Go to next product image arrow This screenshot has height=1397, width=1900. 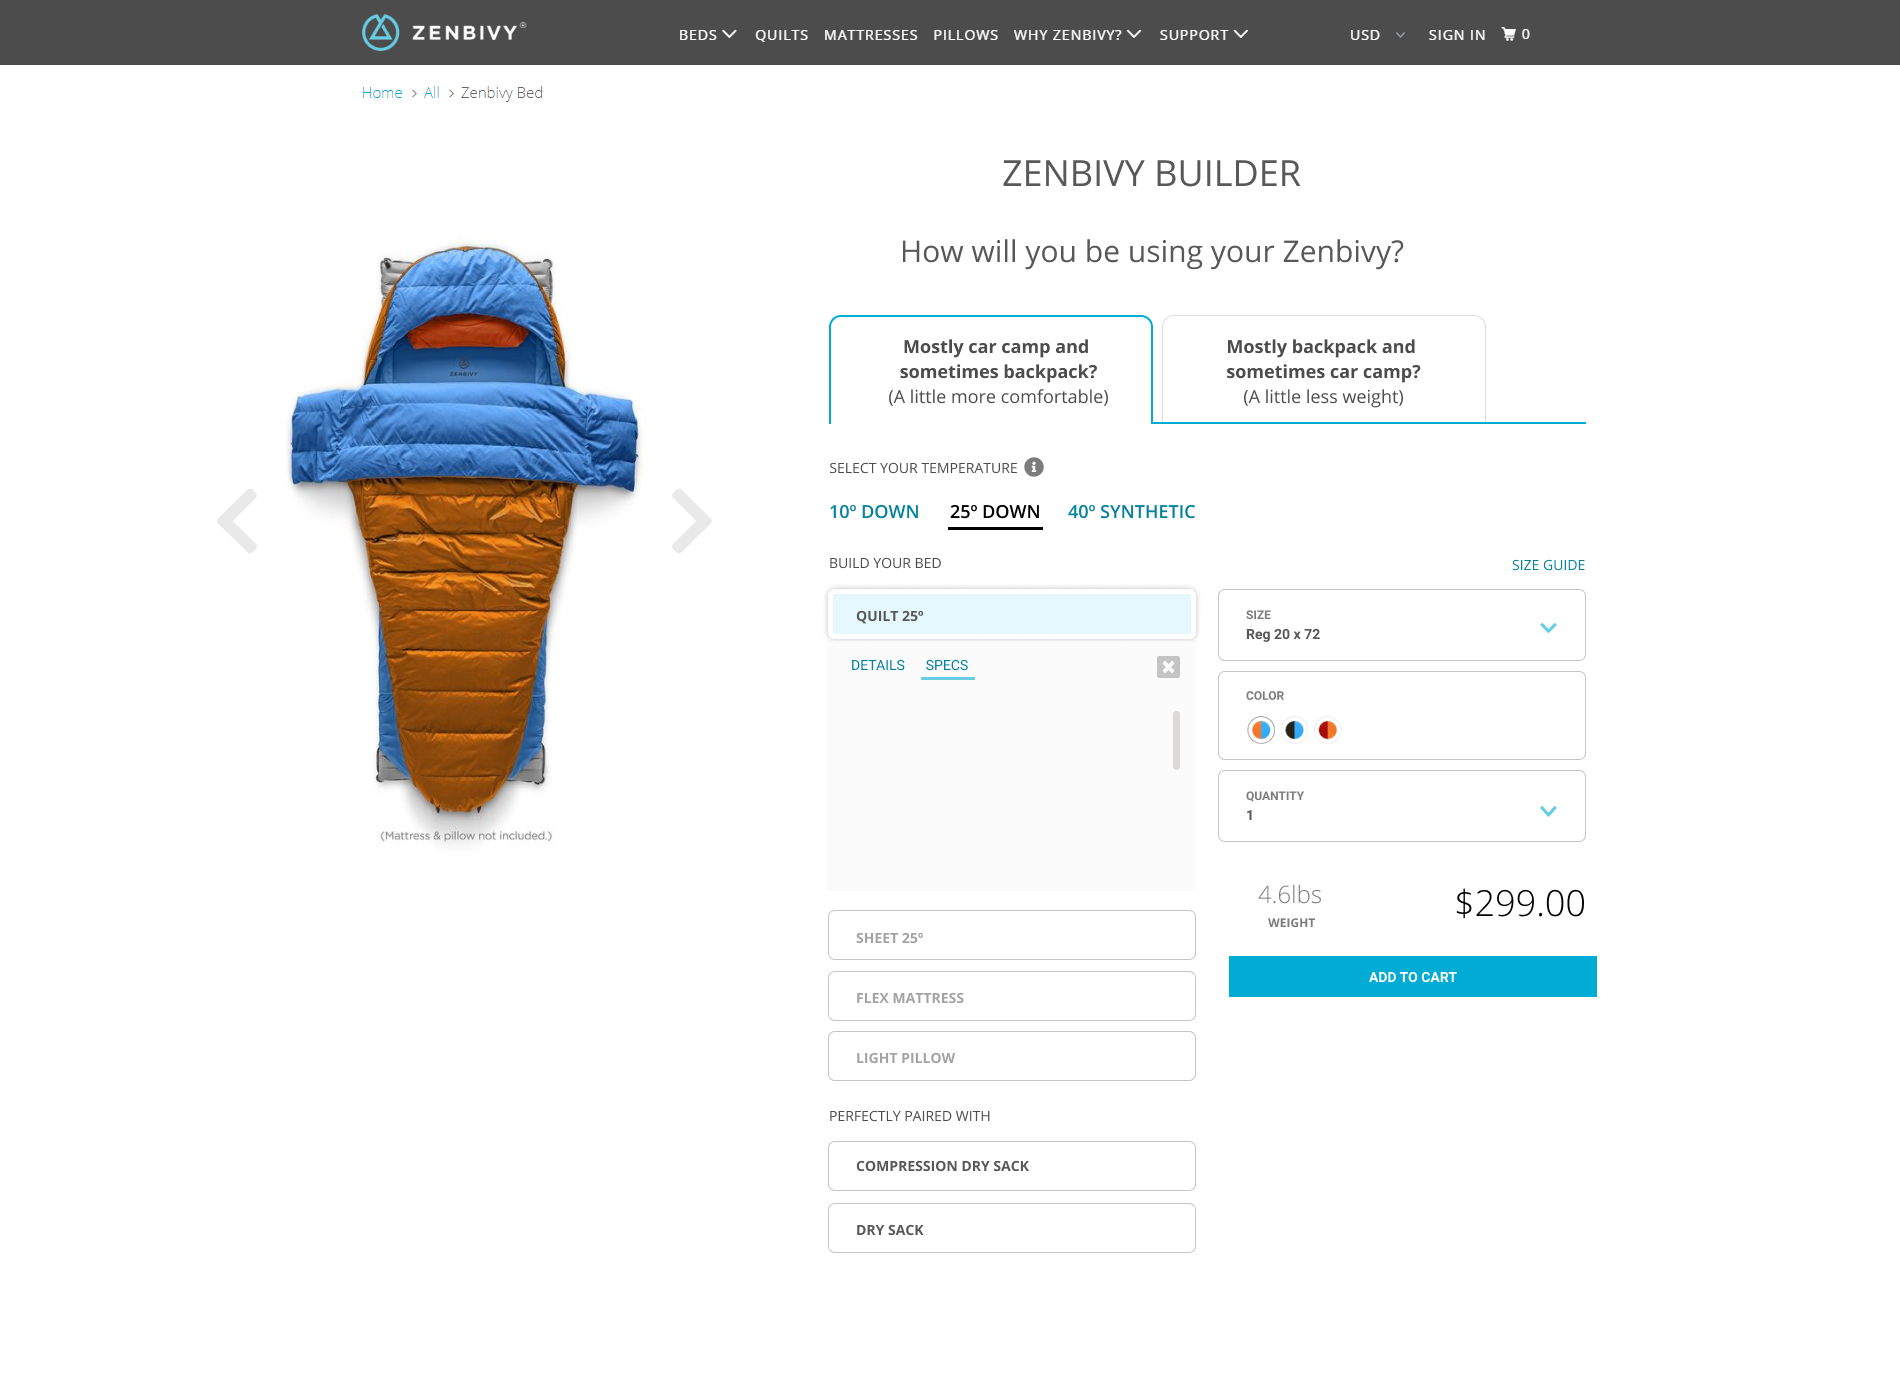coord(691,521)
